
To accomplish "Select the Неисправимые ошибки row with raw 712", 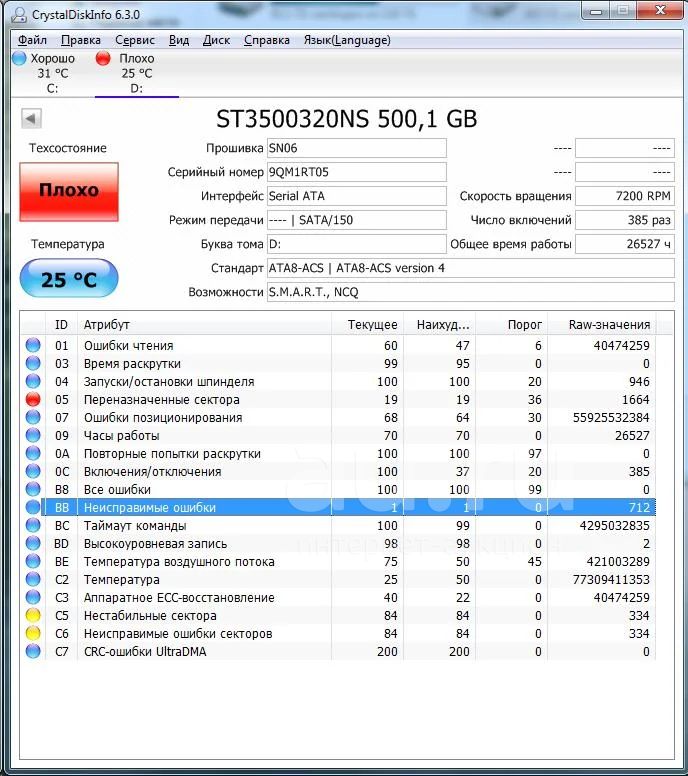I will pos(349,507).
